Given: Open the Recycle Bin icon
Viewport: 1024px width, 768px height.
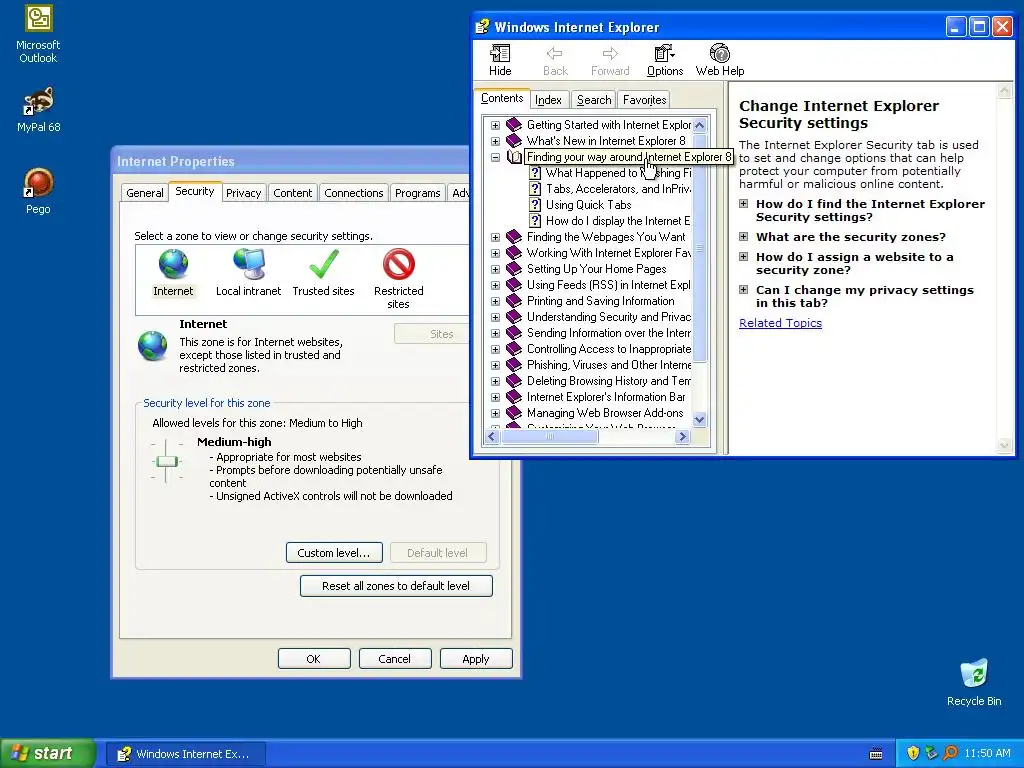Looking at the screenshot, I should [974, 674].
